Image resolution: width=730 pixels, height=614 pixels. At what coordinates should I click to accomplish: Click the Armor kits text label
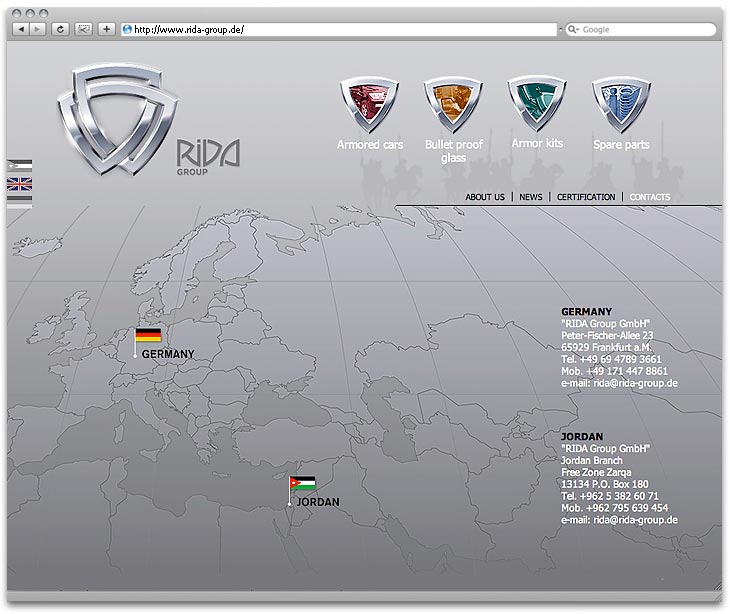pos(537,143)
